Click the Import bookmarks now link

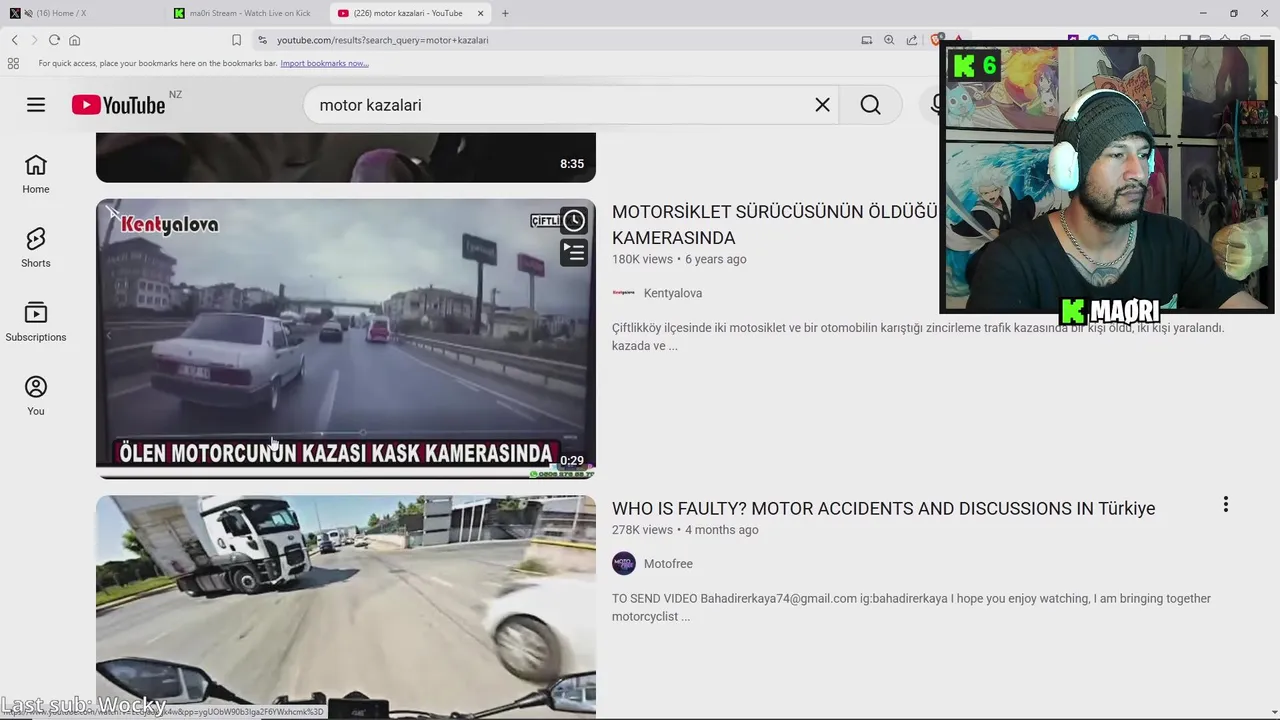324,63
